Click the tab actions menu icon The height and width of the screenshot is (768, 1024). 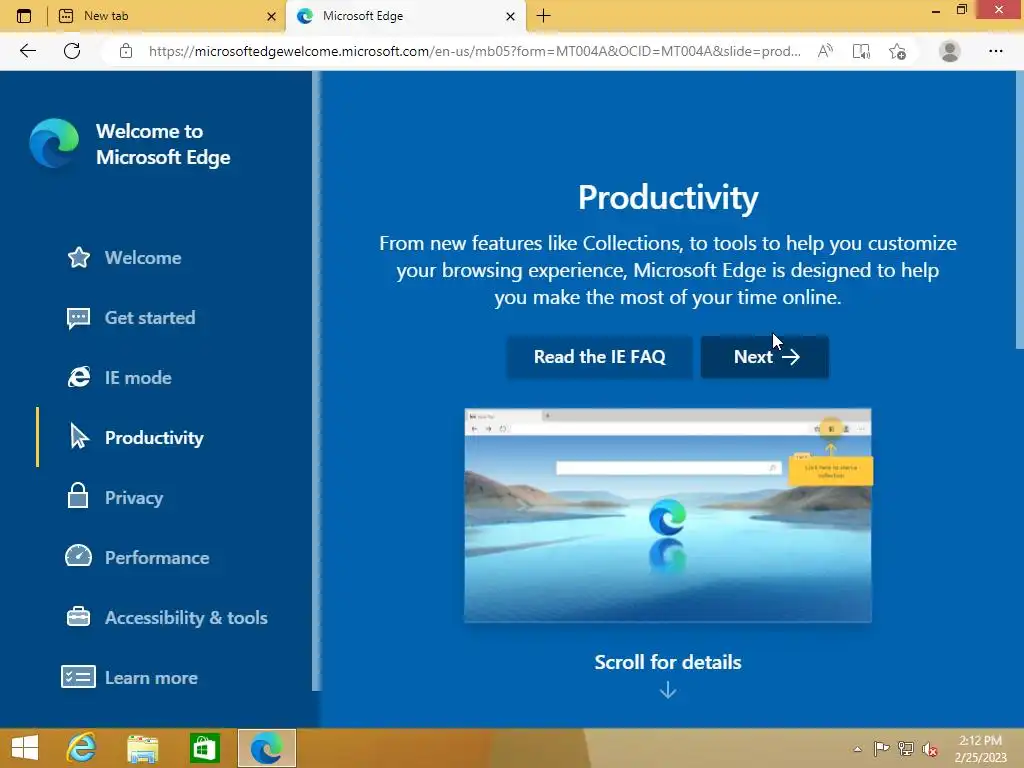(x=24, y=16)
